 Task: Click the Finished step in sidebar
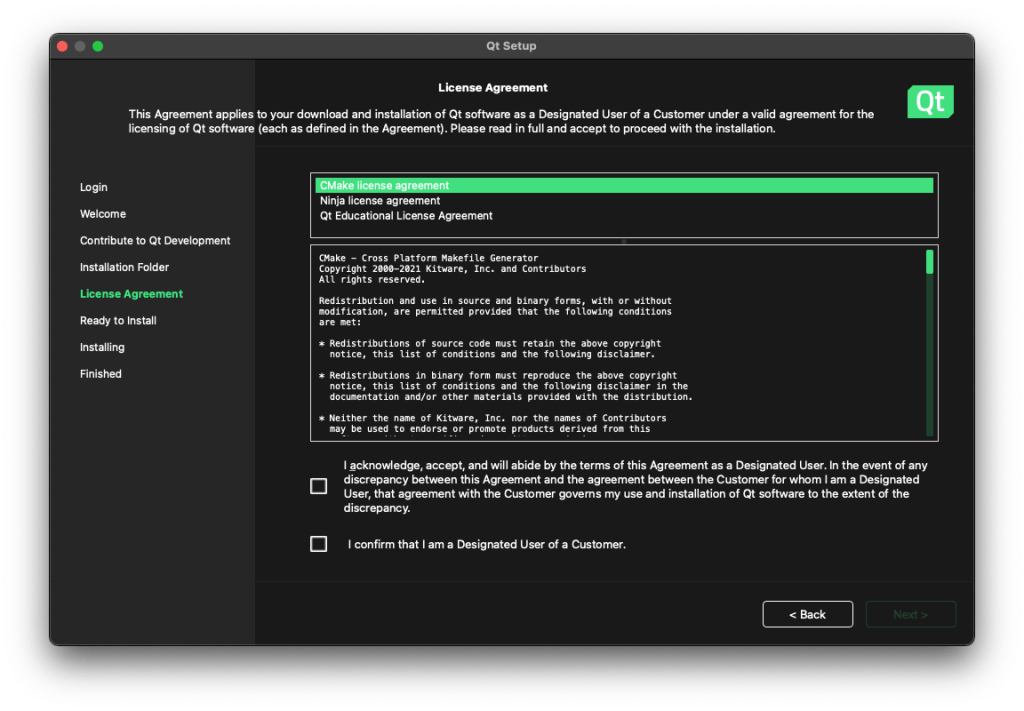101,374
